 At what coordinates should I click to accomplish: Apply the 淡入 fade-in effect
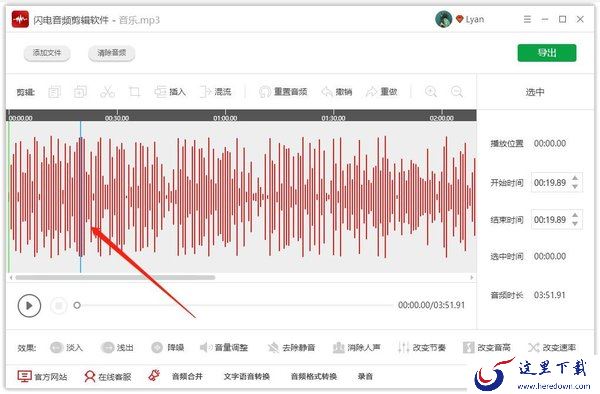click(66, 347)
